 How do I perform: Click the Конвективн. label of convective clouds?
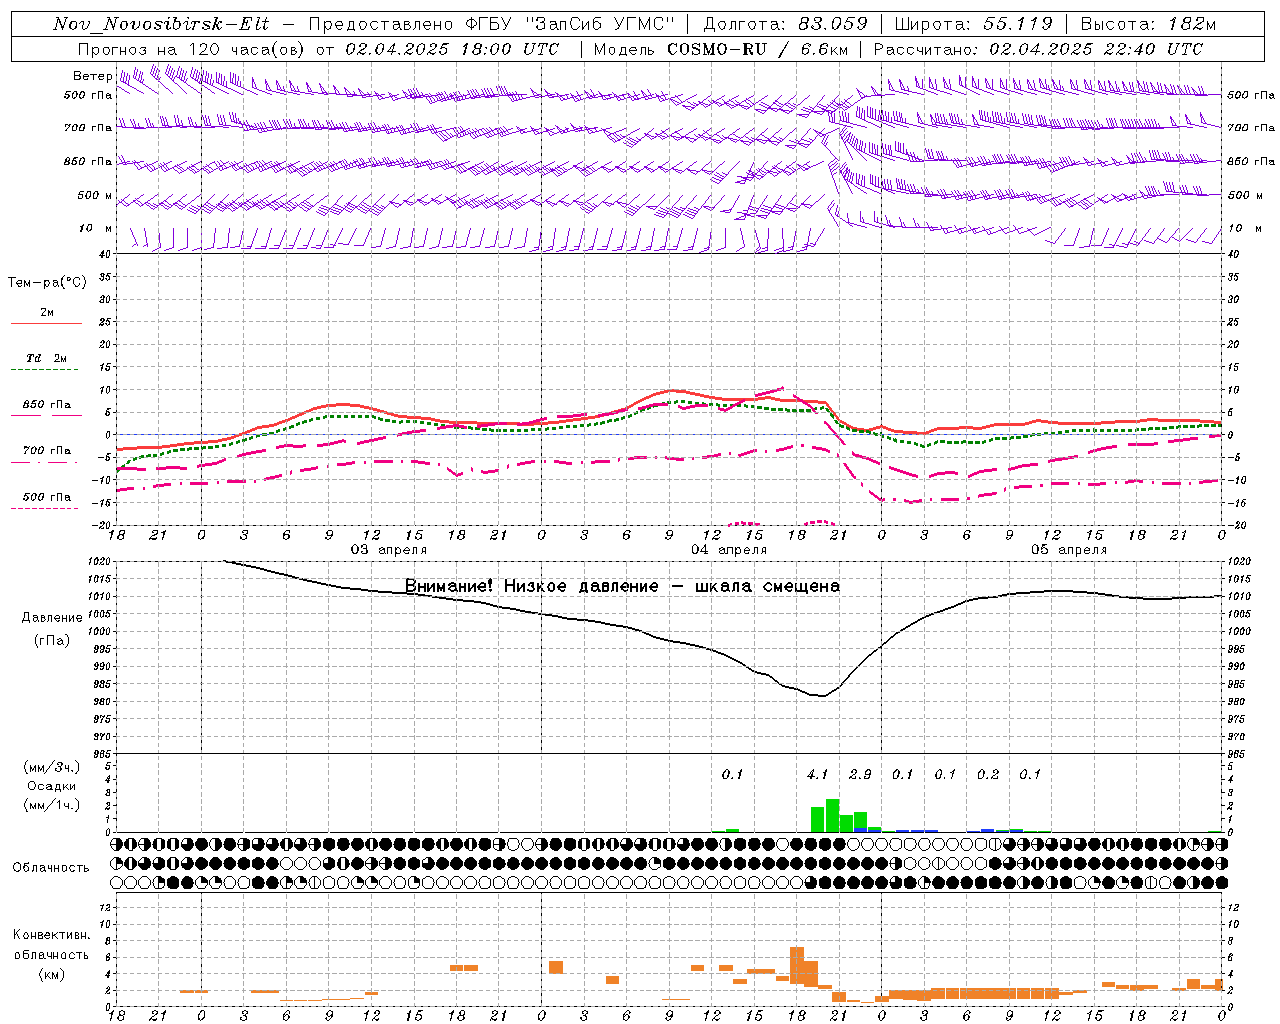[52, 935]
